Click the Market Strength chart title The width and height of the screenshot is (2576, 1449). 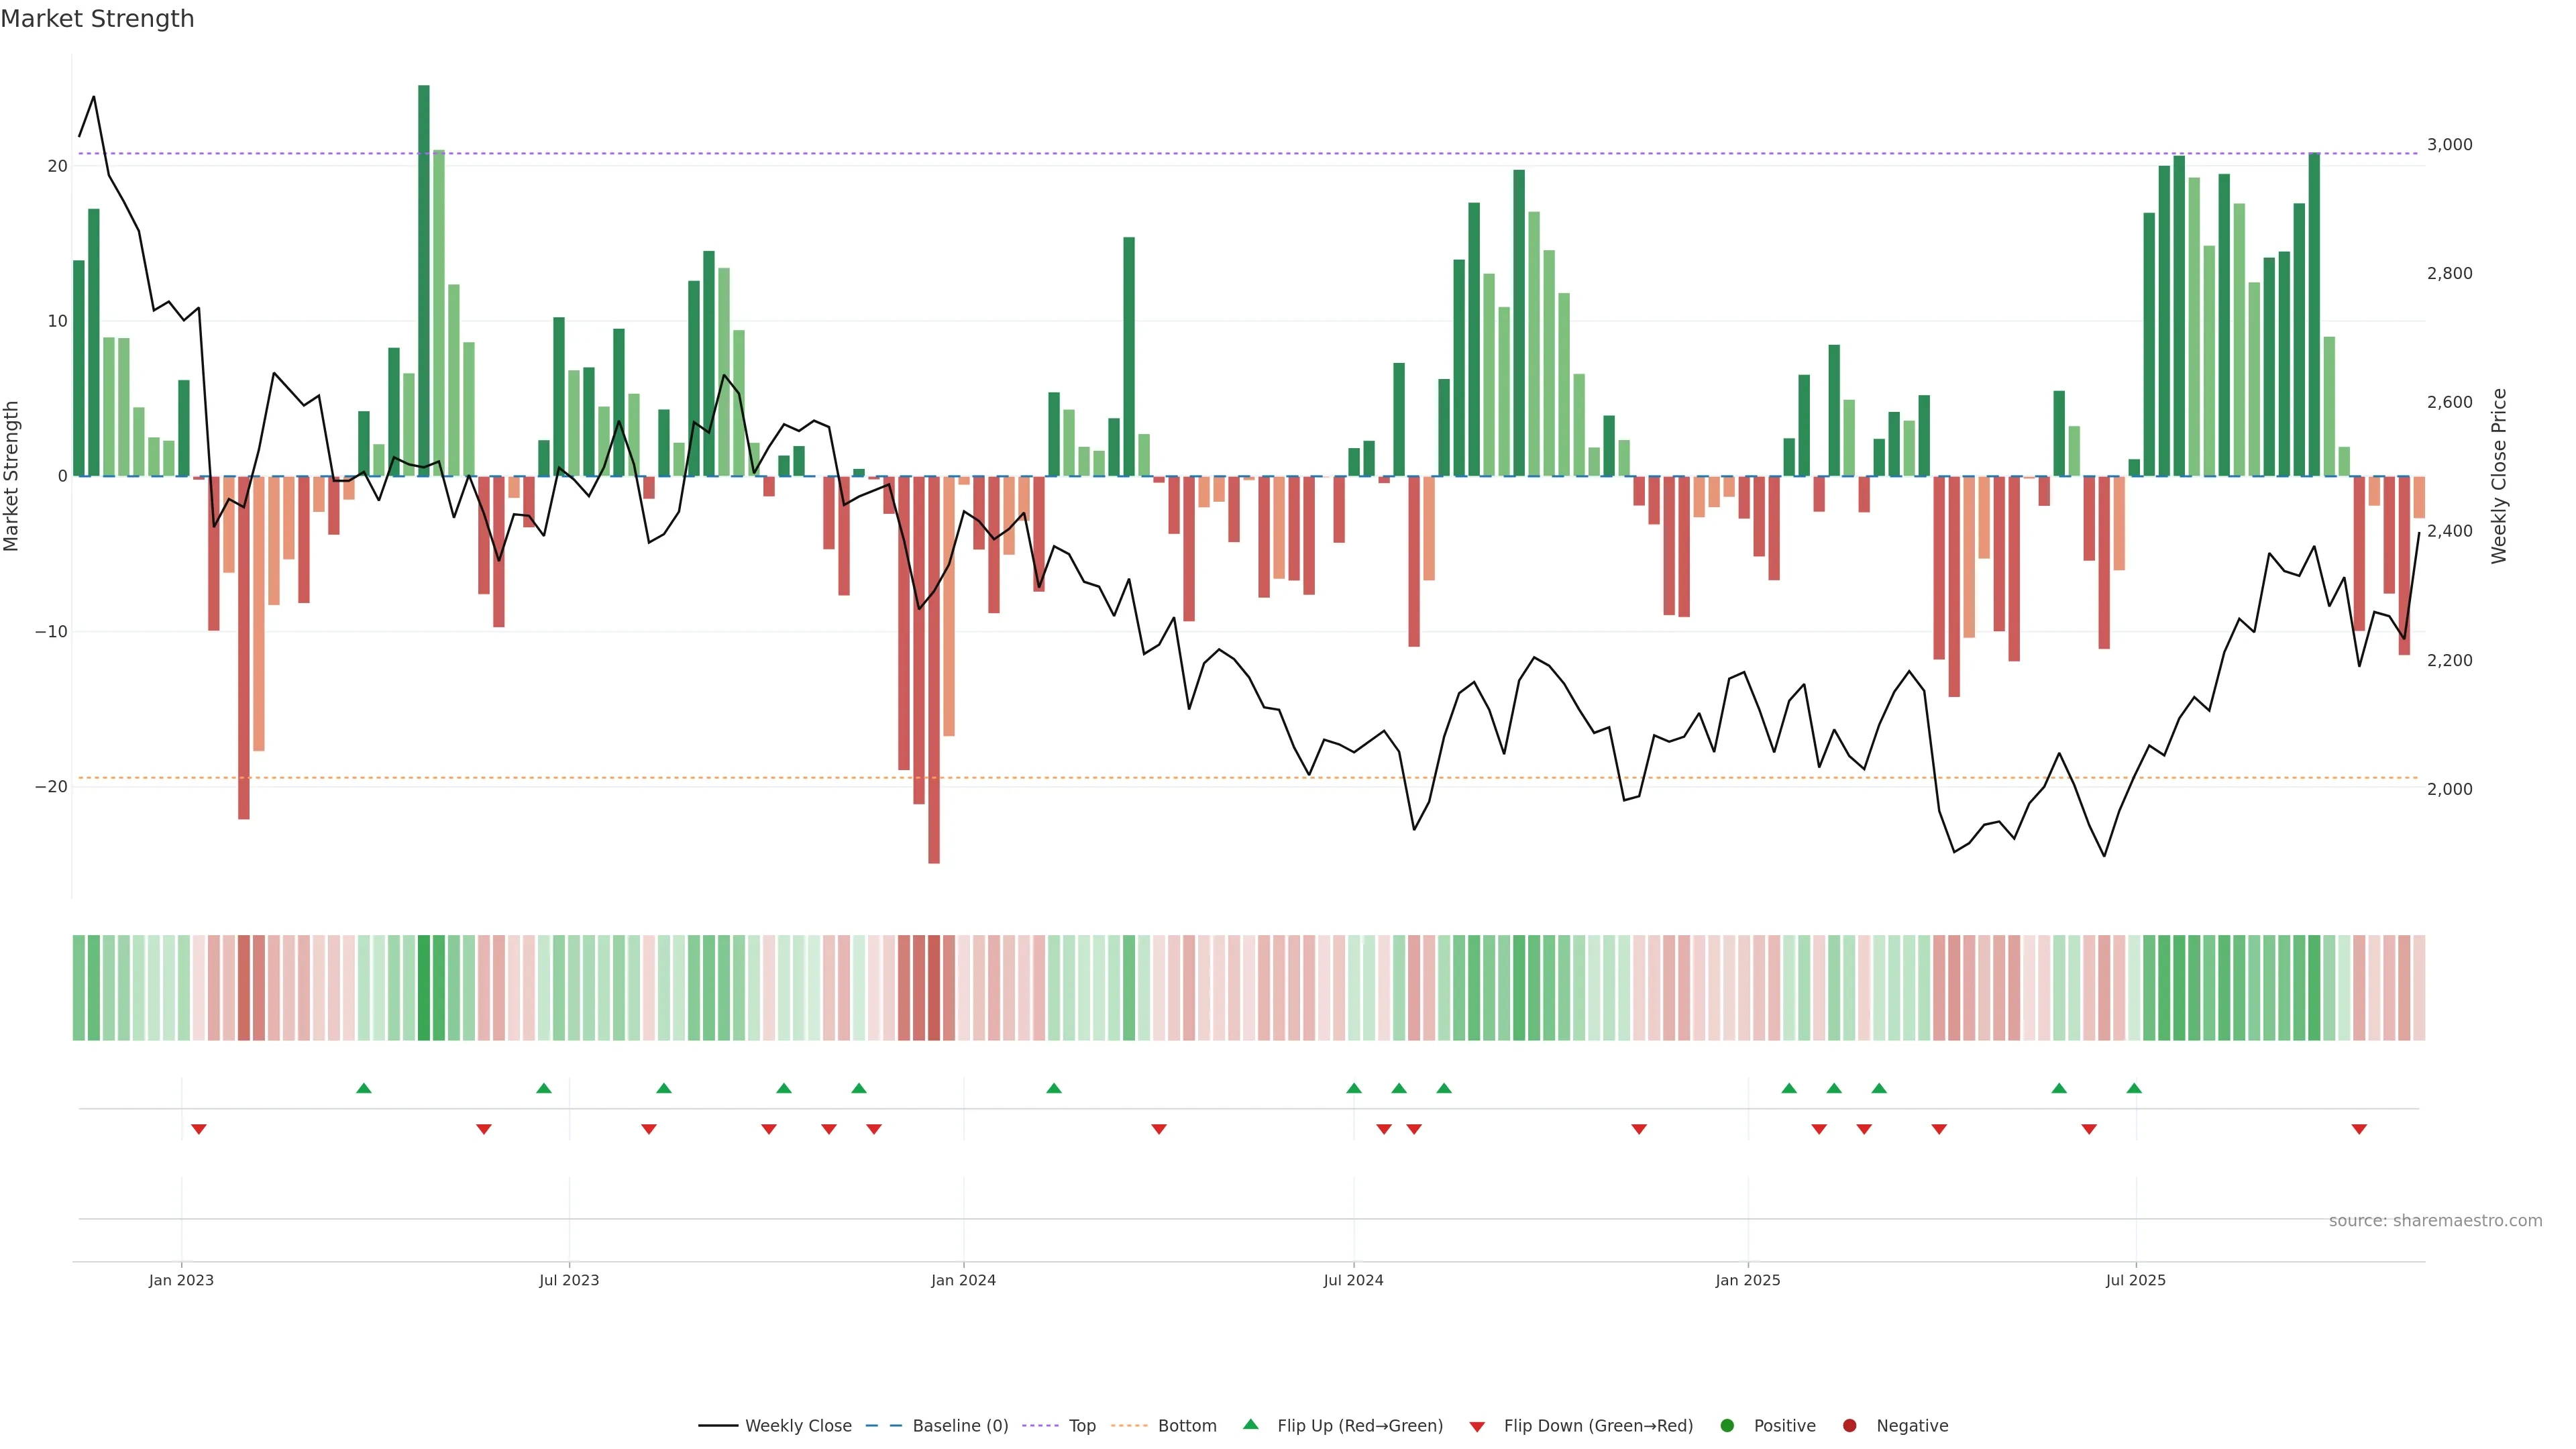[x=97, y=19]
